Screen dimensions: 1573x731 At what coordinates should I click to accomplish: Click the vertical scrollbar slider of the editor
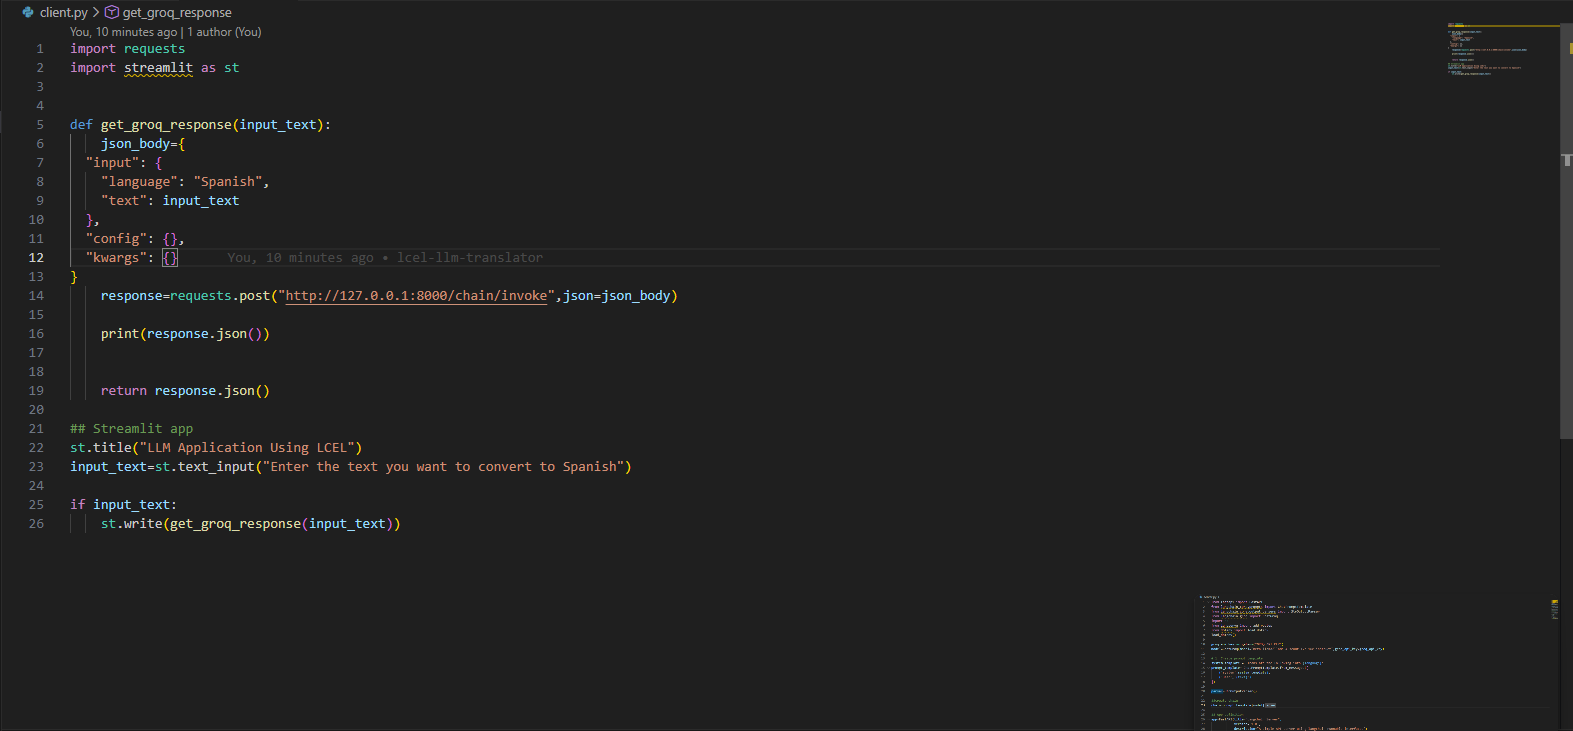tap(1566, 230)
